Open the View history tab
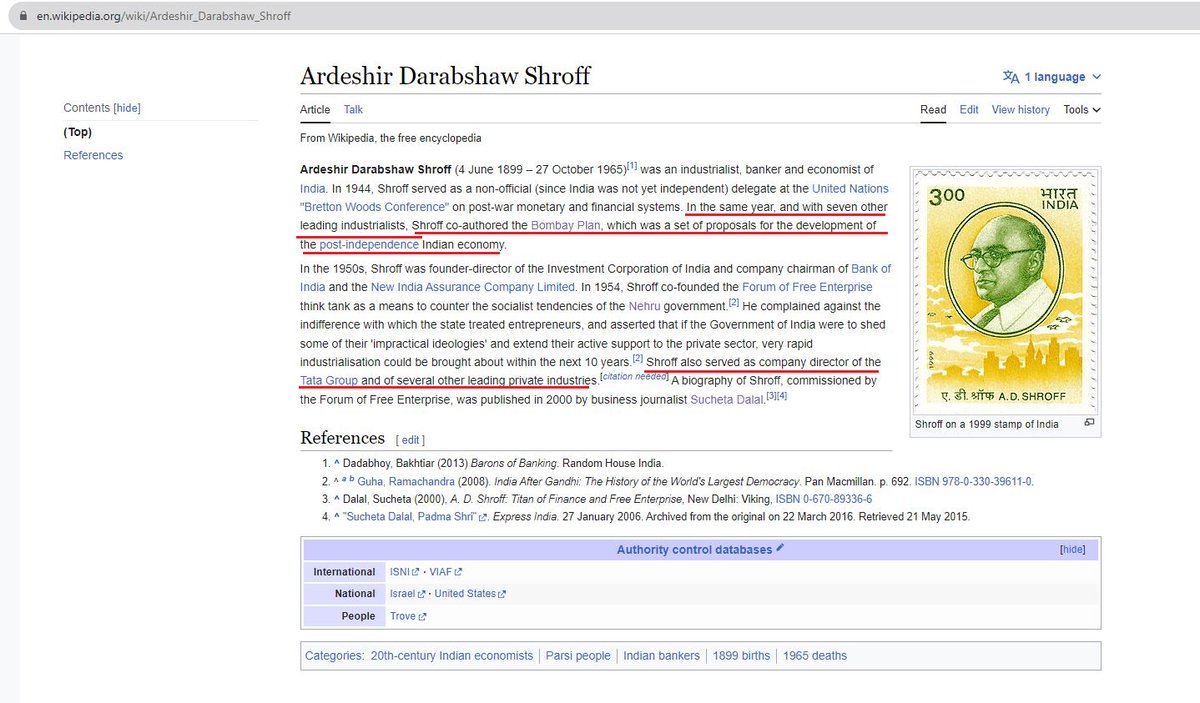The width and height of the screenshot is (1200, 703). pos(1021,110)
